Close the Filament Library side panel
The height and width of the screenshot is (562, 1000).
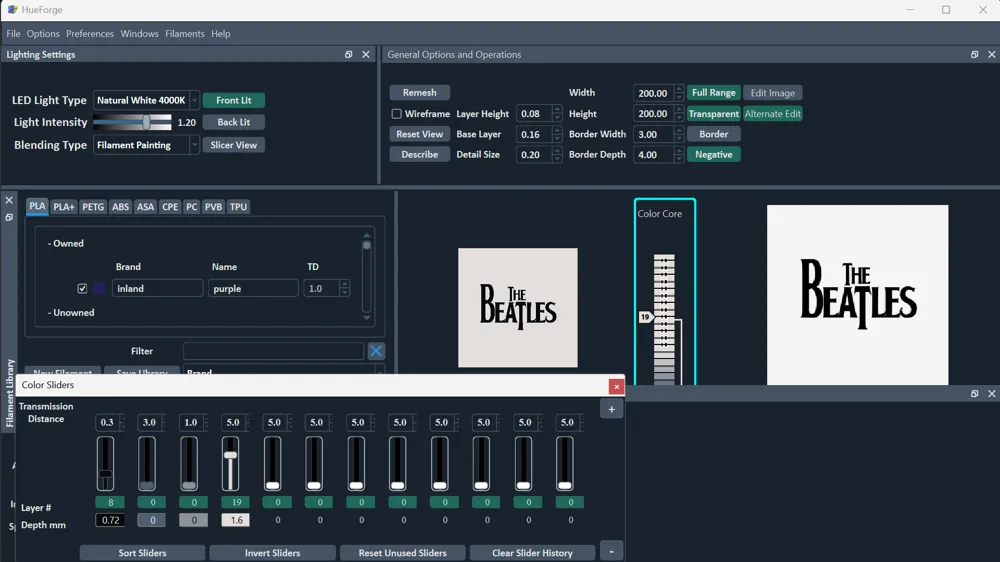(9, 200)
